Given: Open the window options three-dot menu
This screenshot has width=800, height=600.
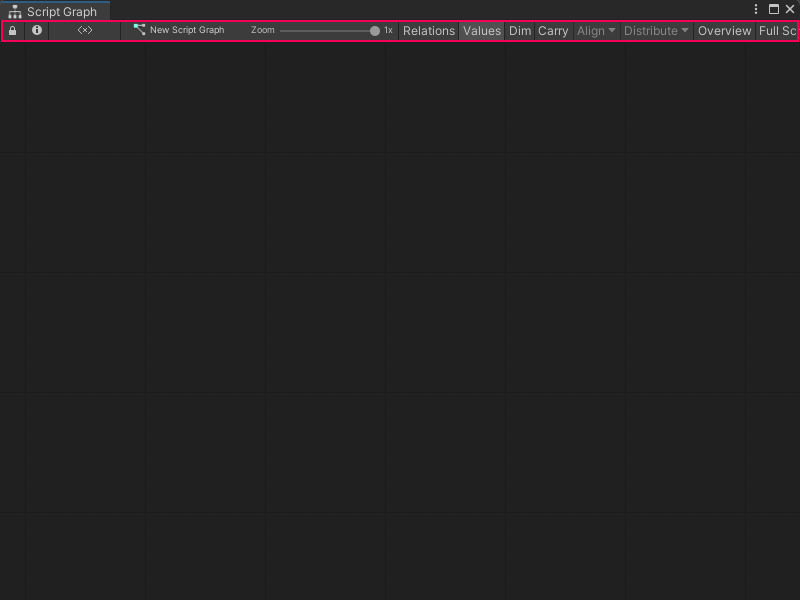Looking at the screenshot, I should tap(756, 9).
